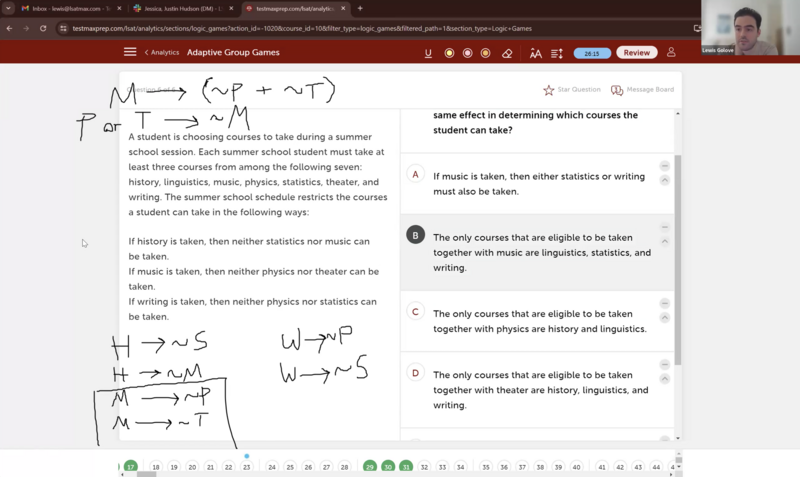Pick the yellow highlighter color
The image size is (800, 477).
click(449, 53)
